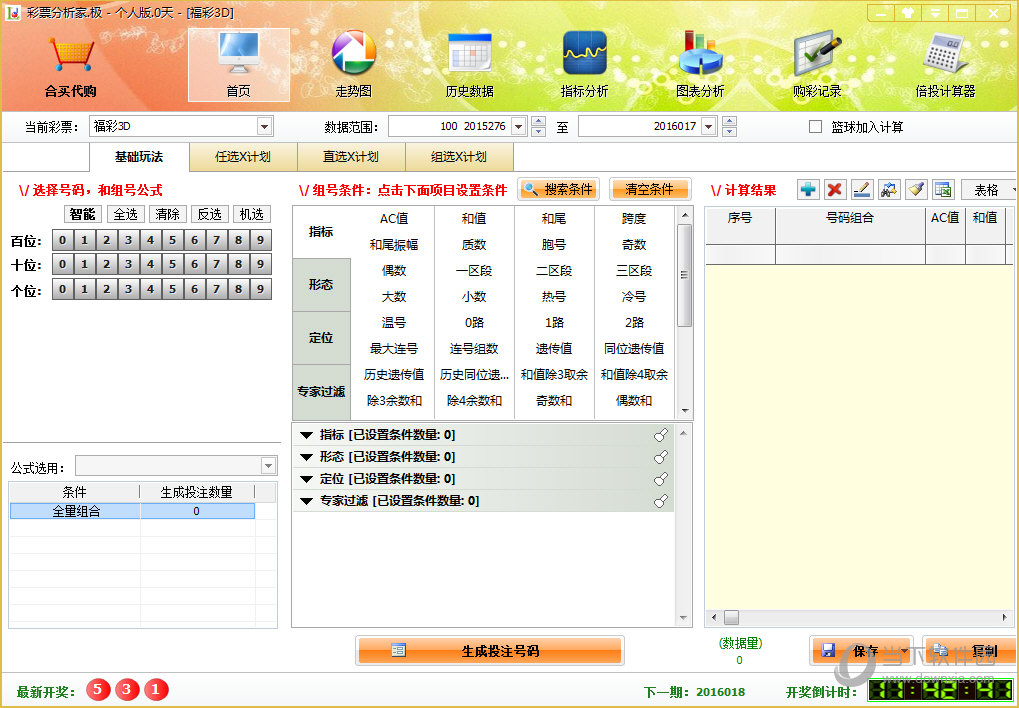The height and width of the screenshot is (708, 1019).
Task: Click the 搜索条件 button
Action: point(559,189)
